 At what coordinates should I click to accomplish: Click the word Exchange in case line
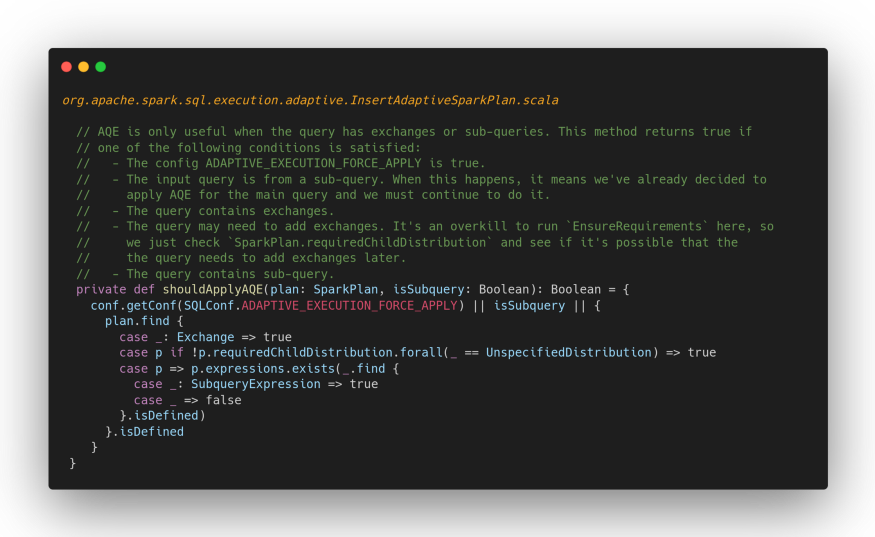click(205, 337)
